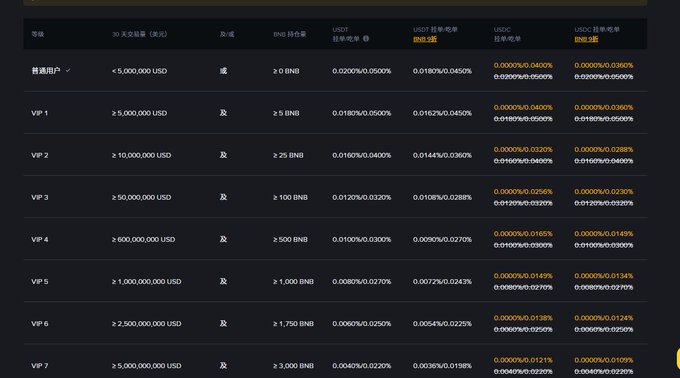Click the 或 cell in 普通用户 row
This screenshot has height=378, width=680.
point(223,71)
